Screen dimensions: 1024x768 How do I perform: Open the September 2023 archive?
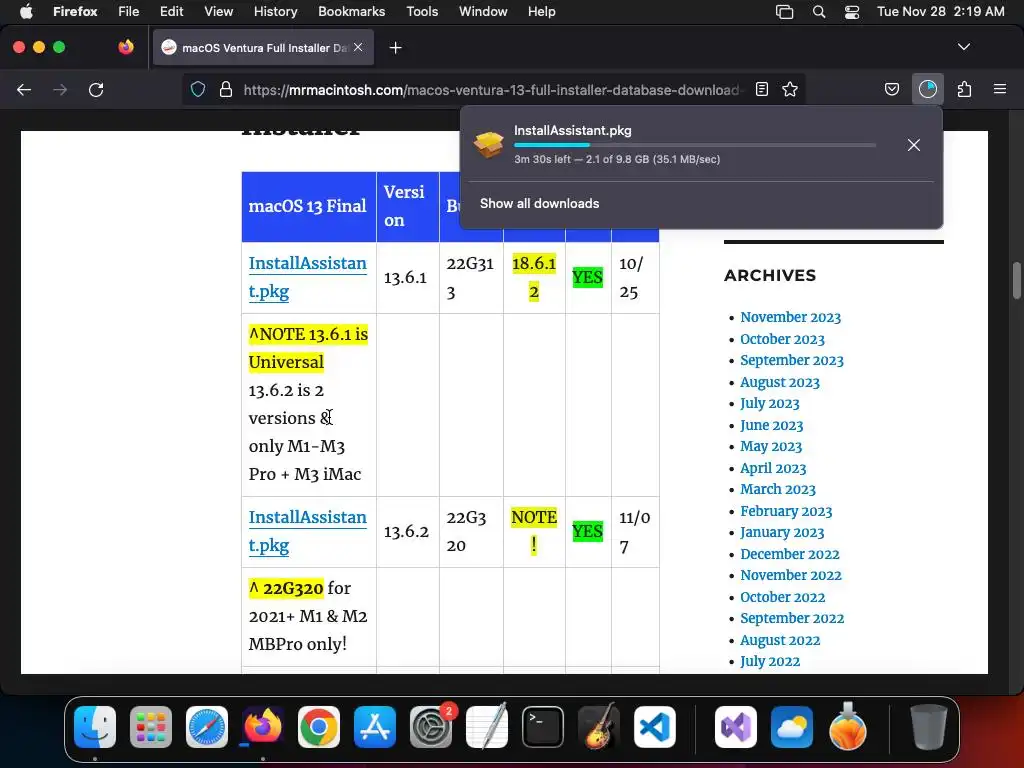click(792, 360)
